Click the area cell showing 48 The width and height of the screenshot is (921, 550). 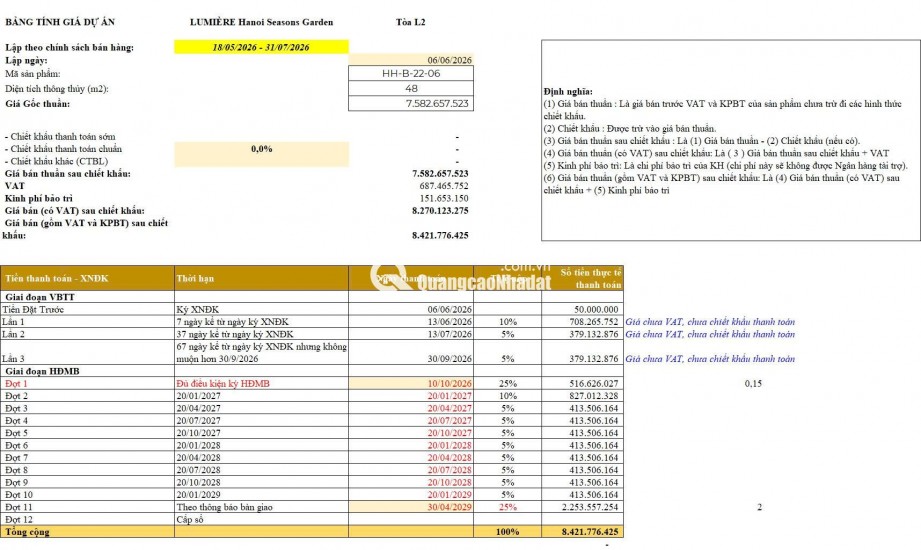pyautogui.click(x=411, y=89)
